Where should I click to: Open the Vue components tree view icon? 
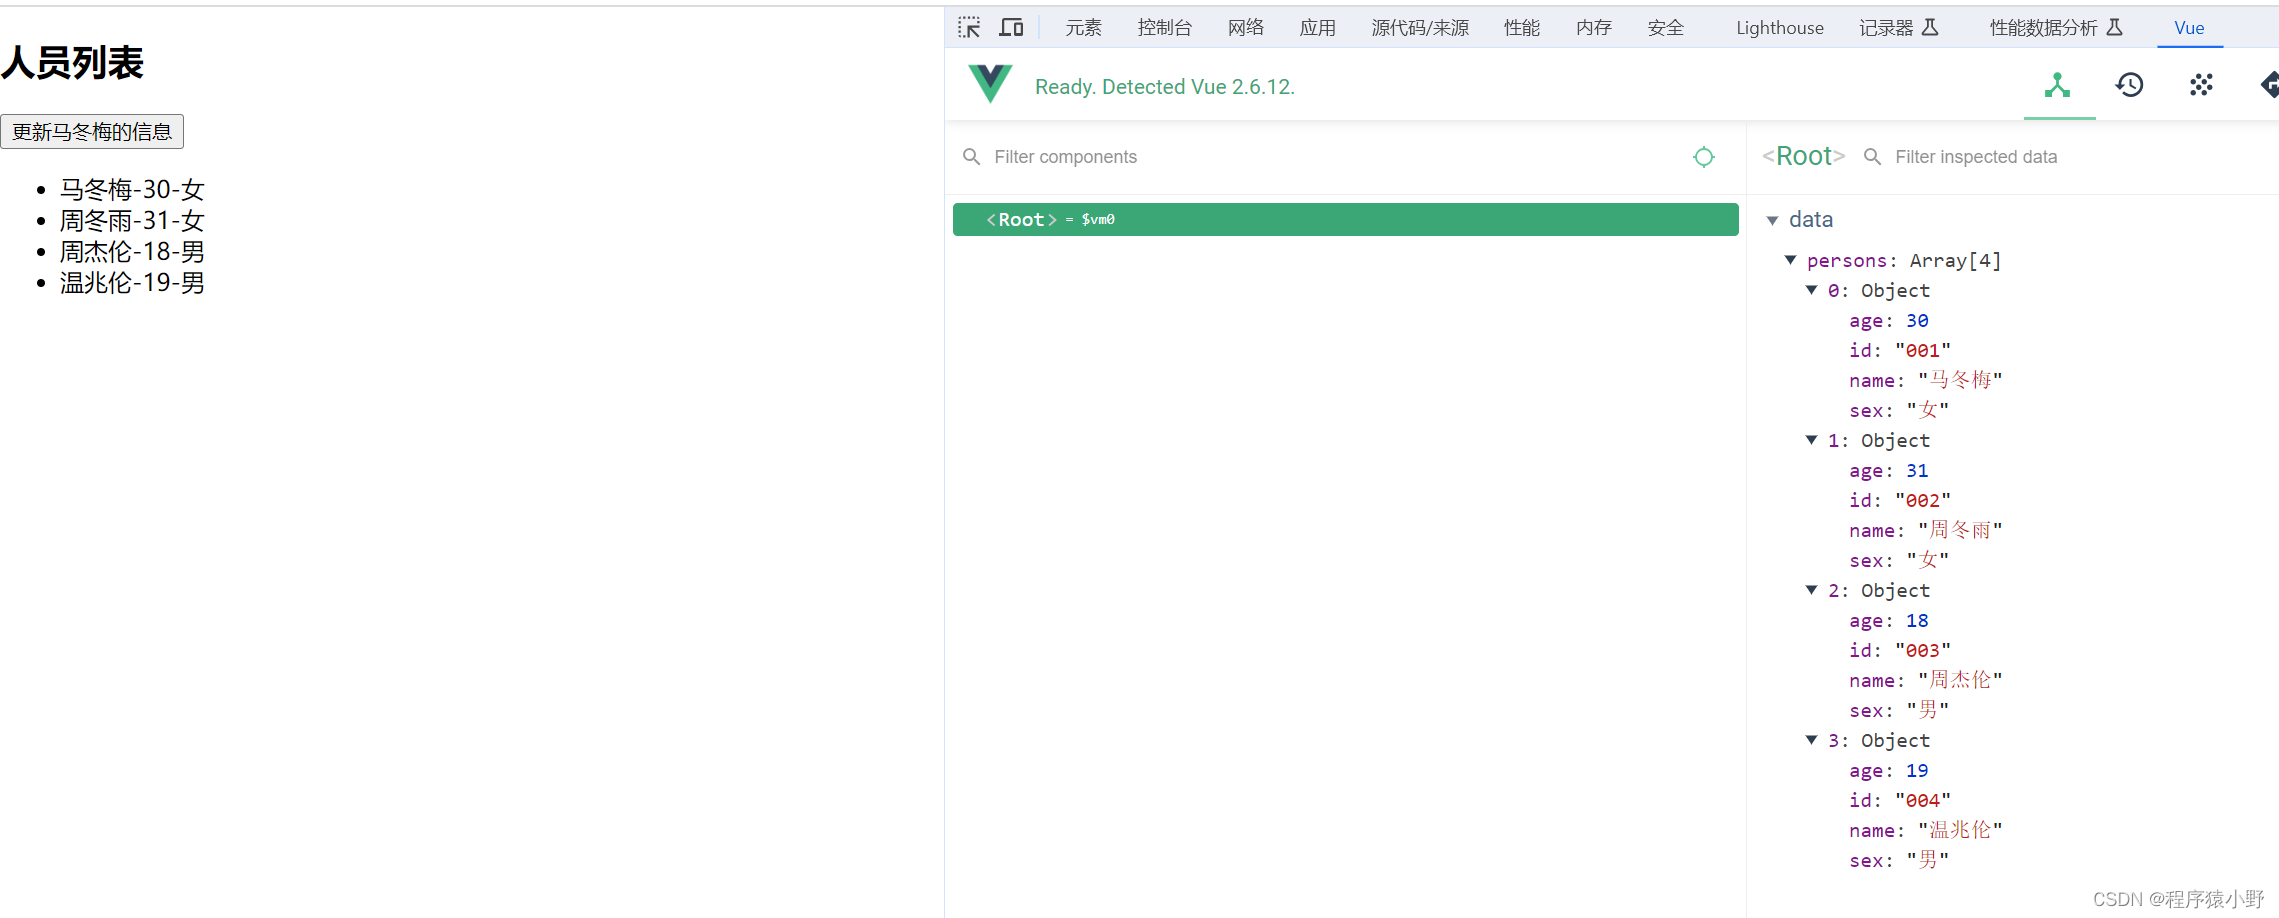2058,86
